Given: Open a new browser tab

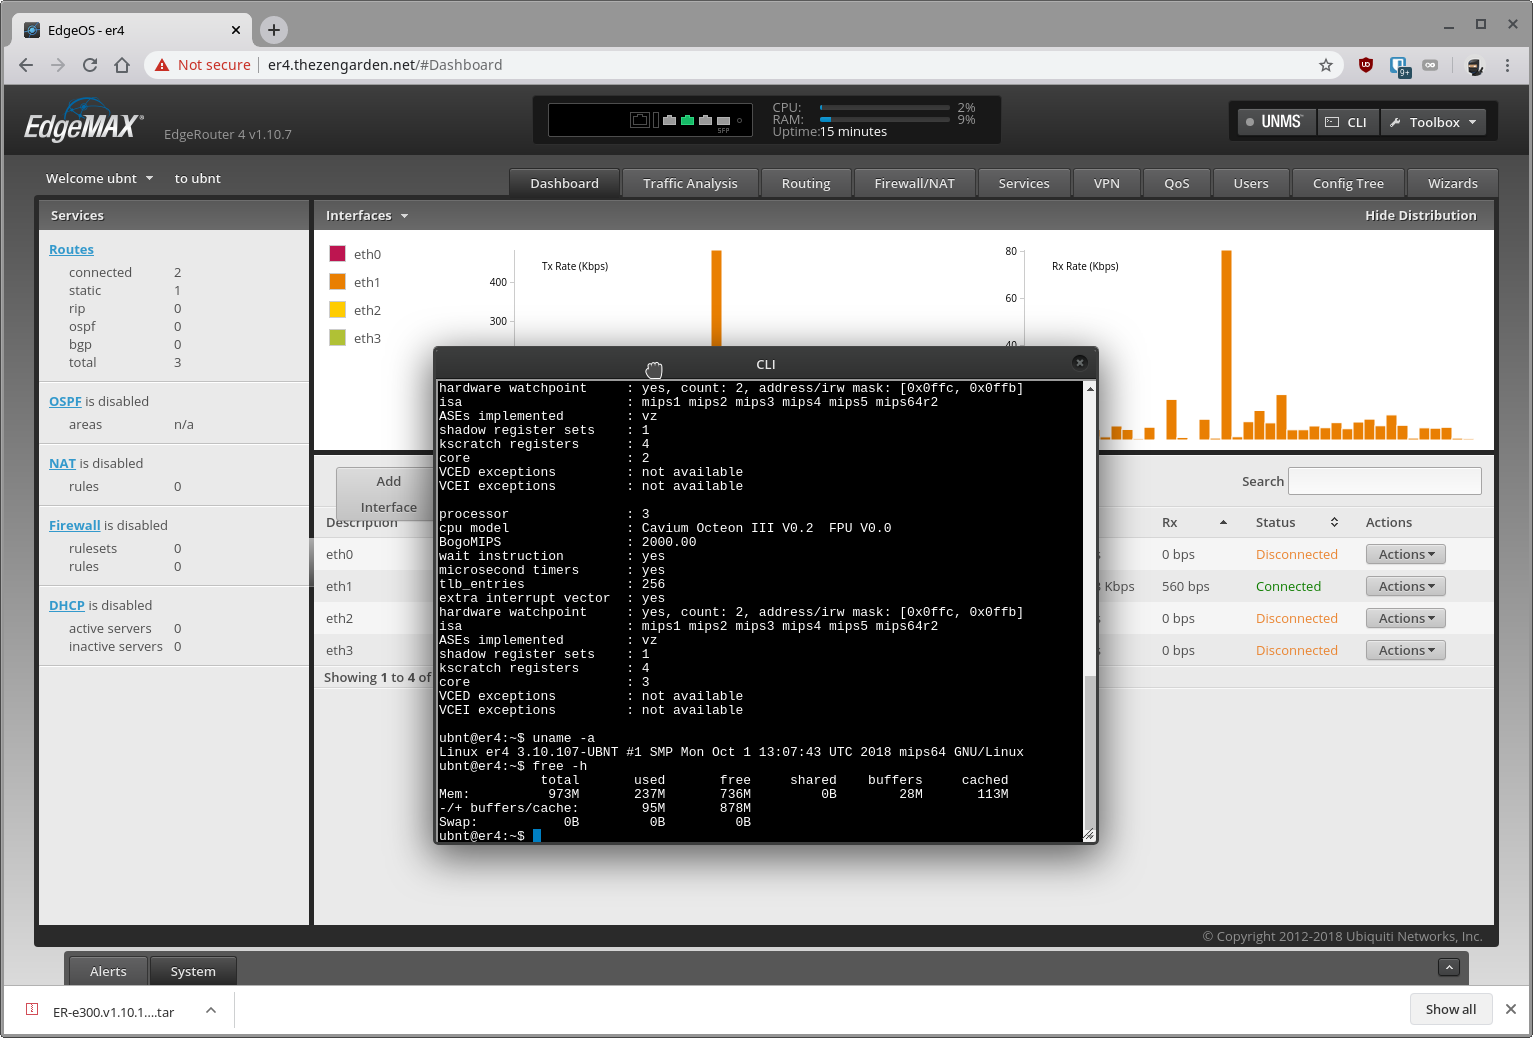Looking at the screenshot, I should [273, 30].
